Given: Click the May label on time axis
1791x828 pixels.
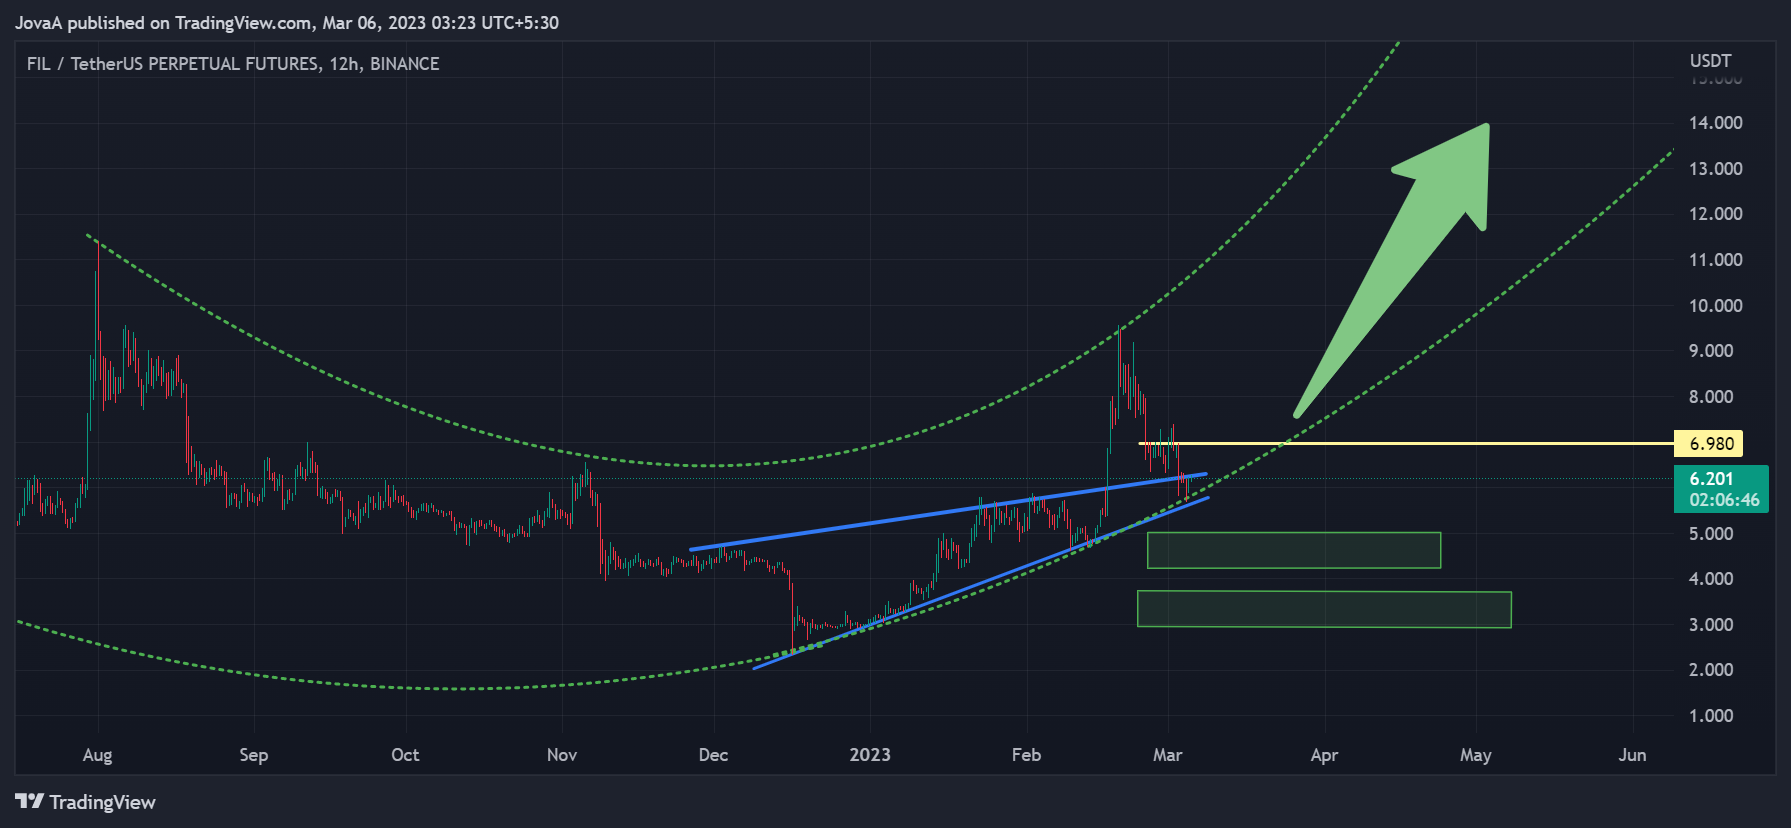Looking at the screenshot, I should (x=1475, y=755).
